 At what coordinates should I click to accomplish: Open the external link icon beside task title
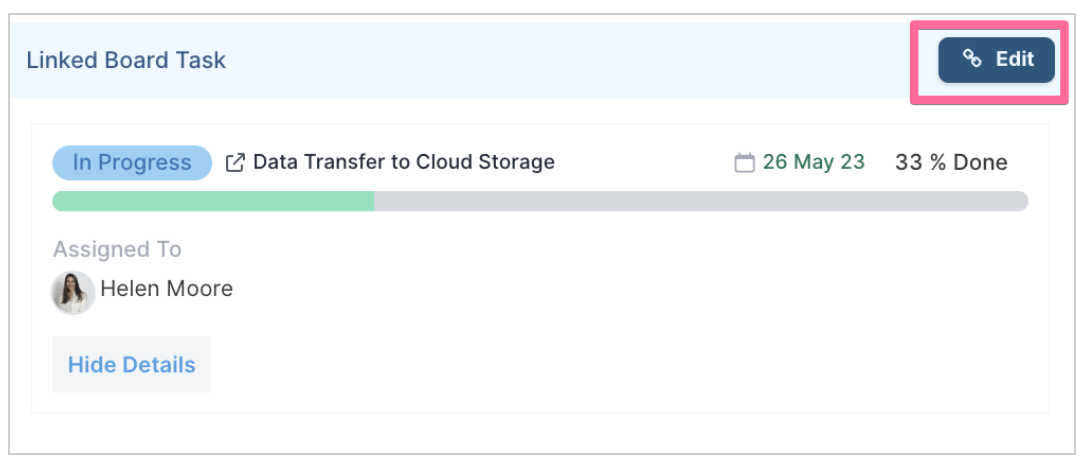tap(235, 163)
